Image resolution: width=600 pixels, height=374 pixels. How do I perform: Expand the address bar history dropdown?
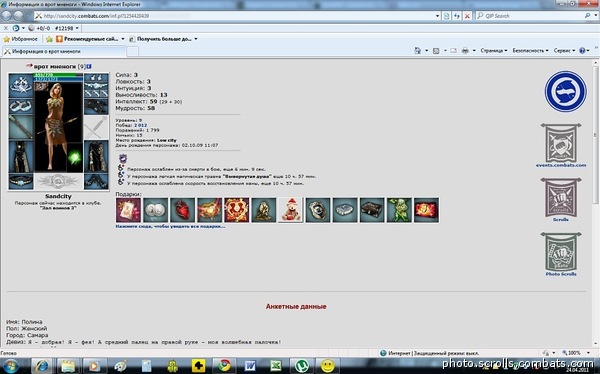click(x=437, y=16)
